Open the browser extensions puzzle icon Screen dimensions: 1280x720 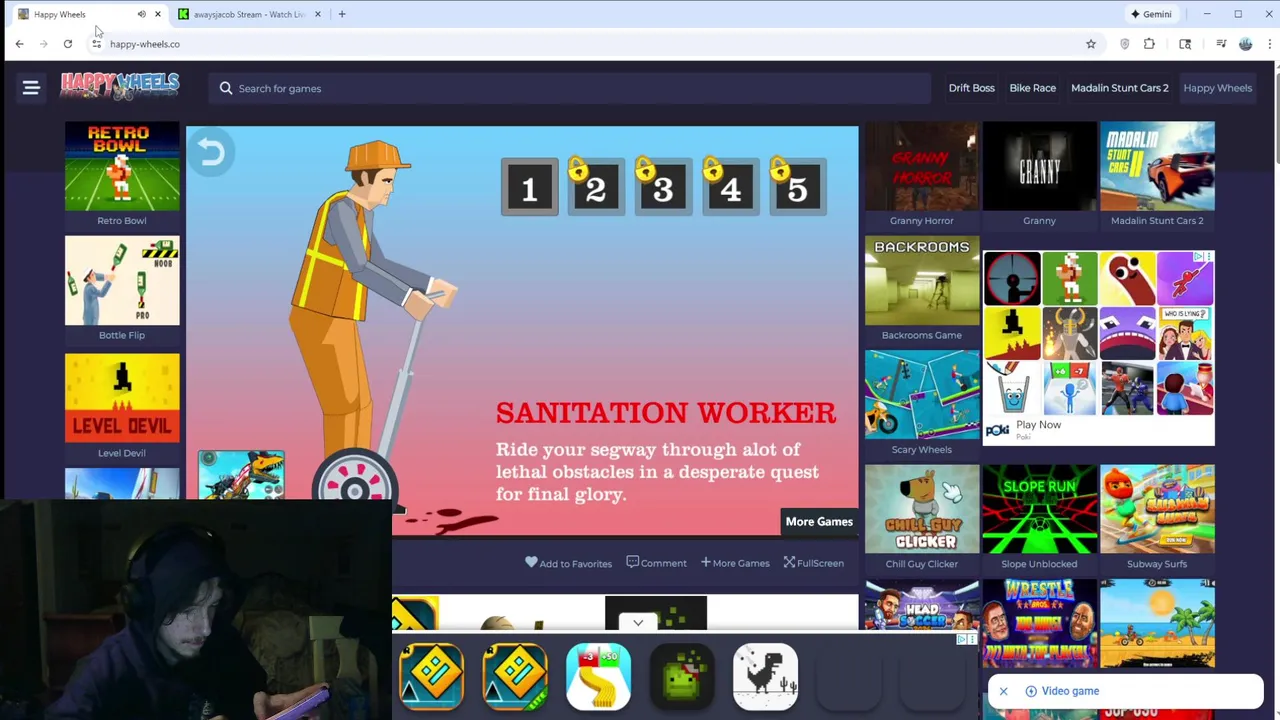point(1149,44)
